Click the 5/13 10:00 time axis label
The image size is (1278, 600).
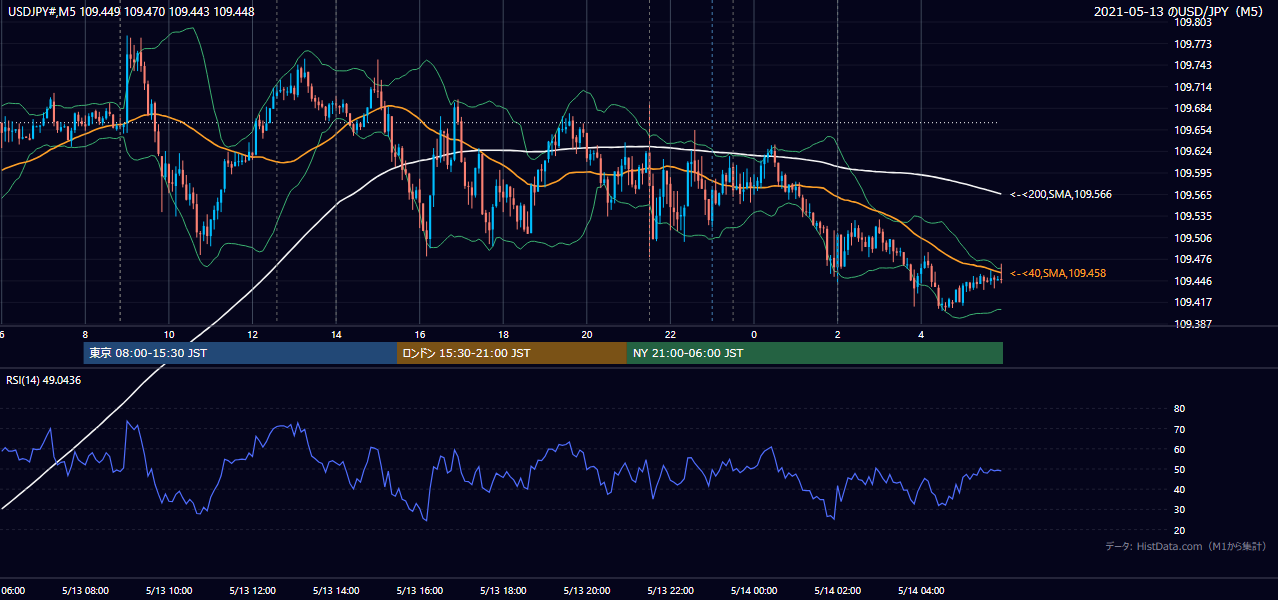pos(168,590)
